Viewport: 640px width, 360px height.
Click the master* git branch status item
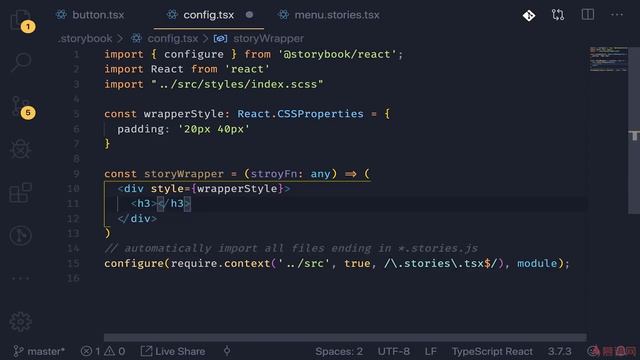(x=39, y=351)
